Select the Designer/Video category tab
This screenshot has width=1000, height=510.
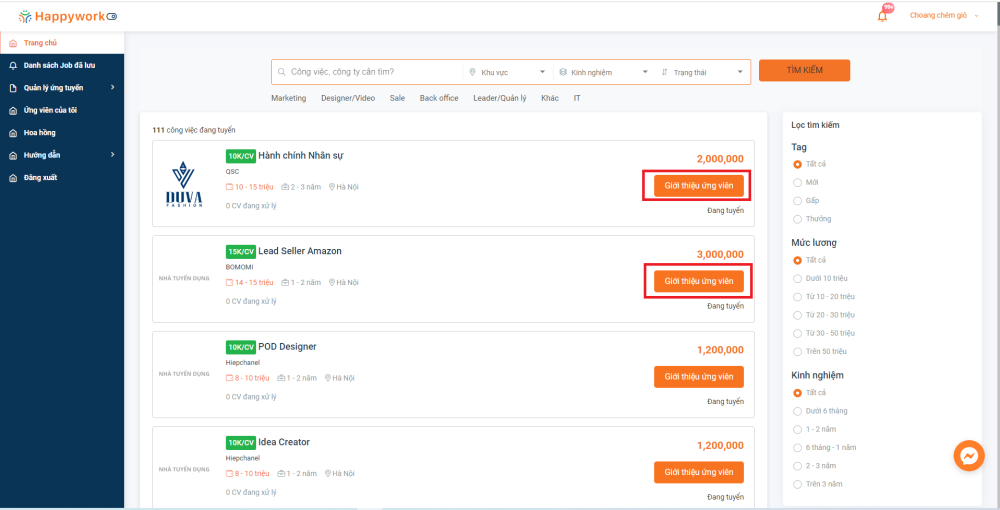pos(347,98)
